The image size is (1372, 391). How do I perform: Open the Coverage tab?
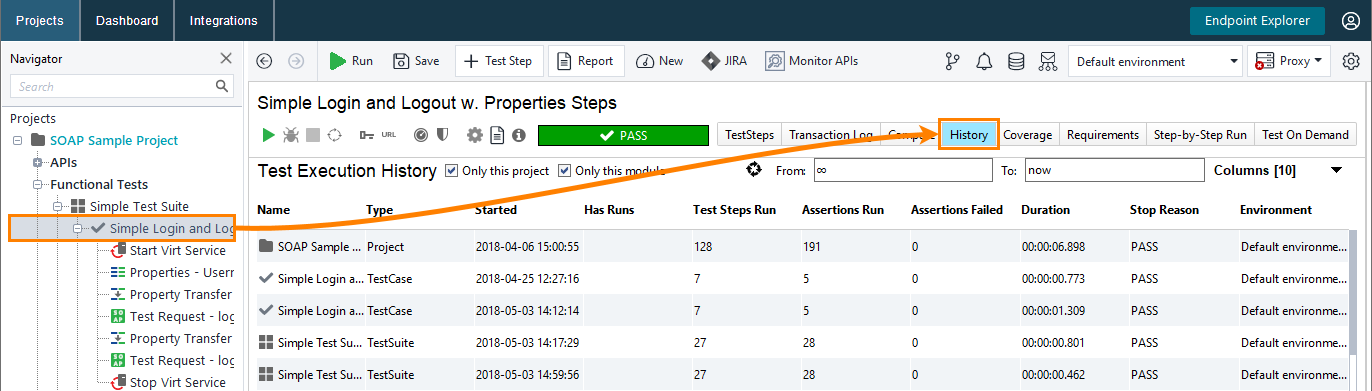(x=1027, y=134)
